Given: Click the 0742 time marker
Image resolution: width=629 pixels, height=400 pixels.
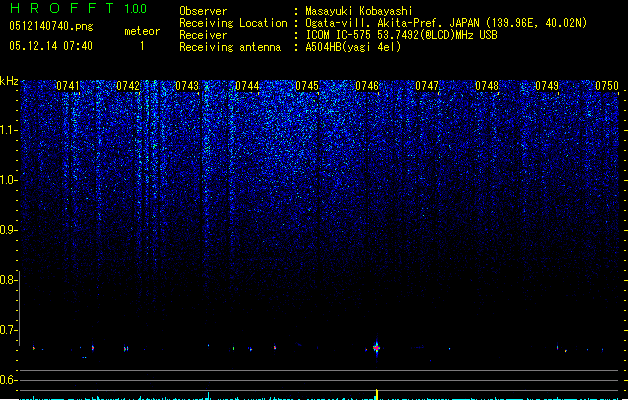Looking at the screenshot, I should (x=128, y=86).
